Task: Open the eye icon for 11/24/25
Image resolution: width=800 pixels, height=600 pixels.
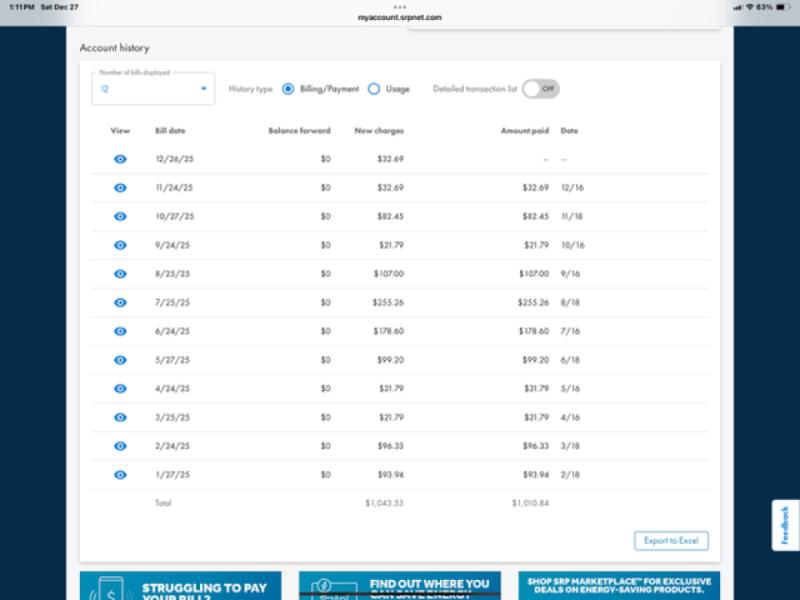Action: (121, 187)
